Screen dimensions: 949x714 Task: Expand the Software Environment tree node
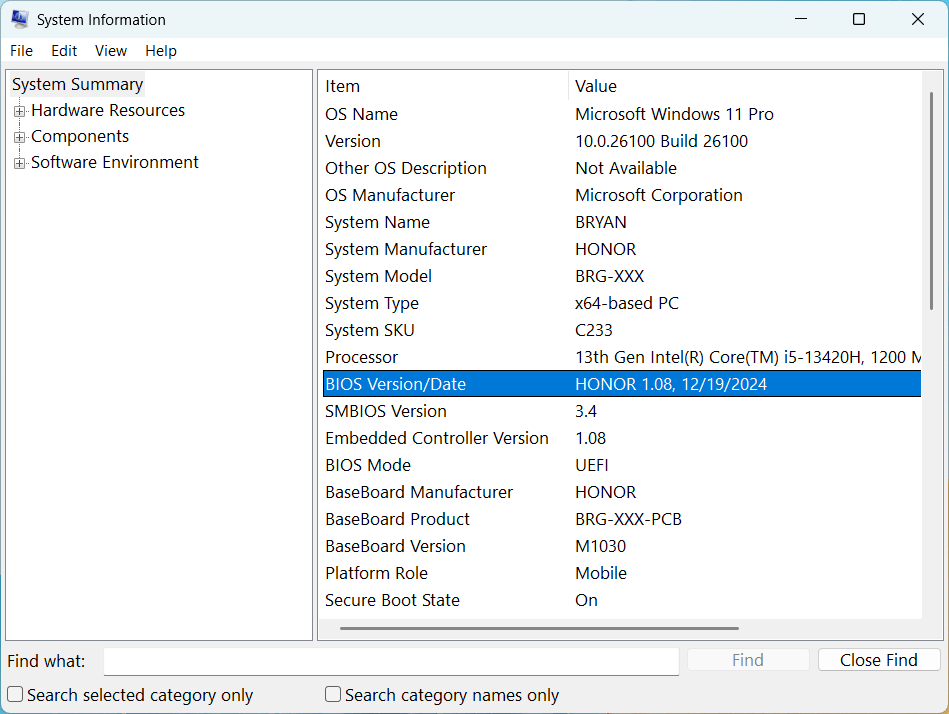(20, 162)
